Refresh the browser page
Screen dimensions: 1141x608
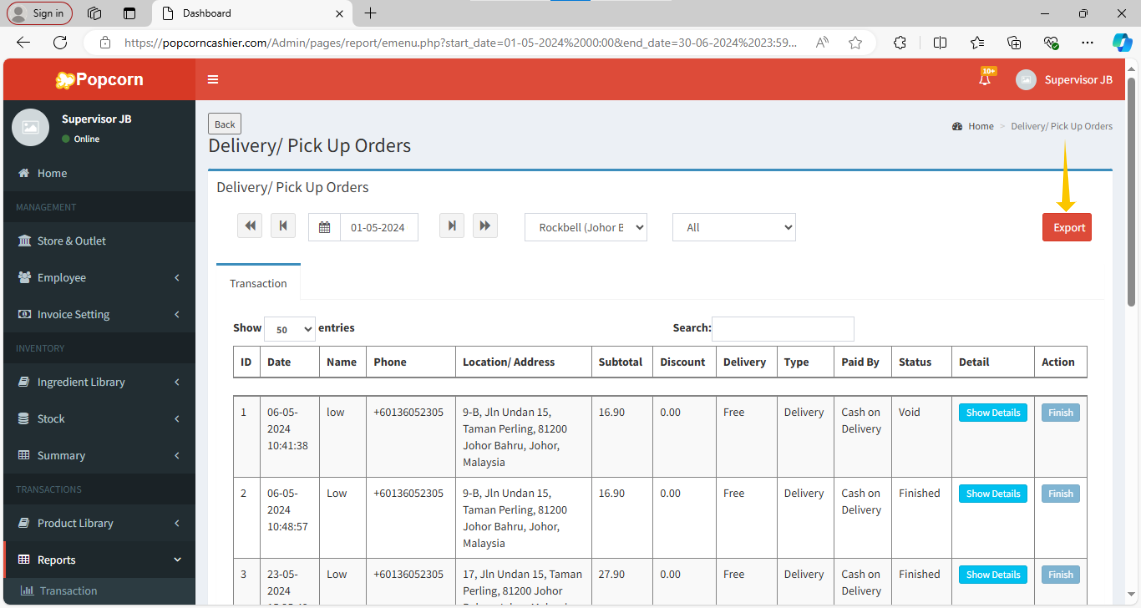pos(60,43)
